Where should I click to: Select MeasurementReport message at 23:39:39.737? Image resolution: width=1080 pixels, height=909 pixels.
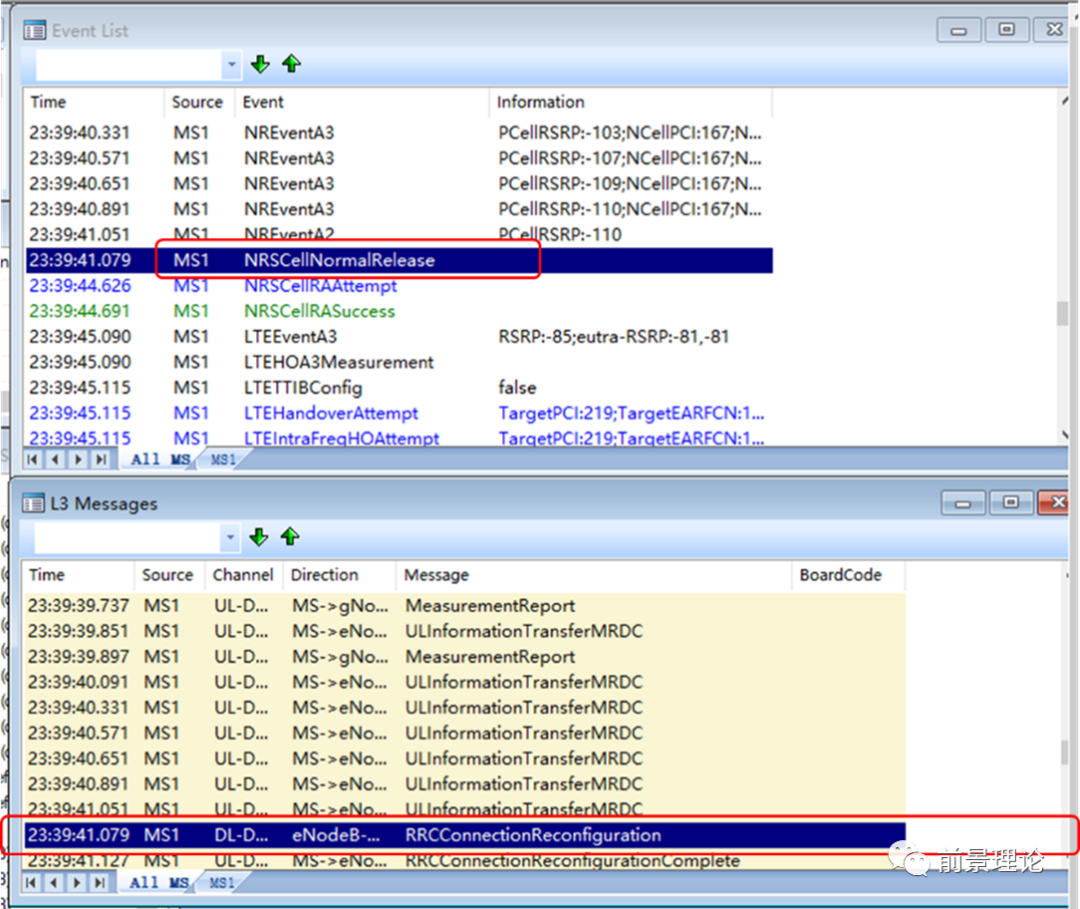point(465,606)
